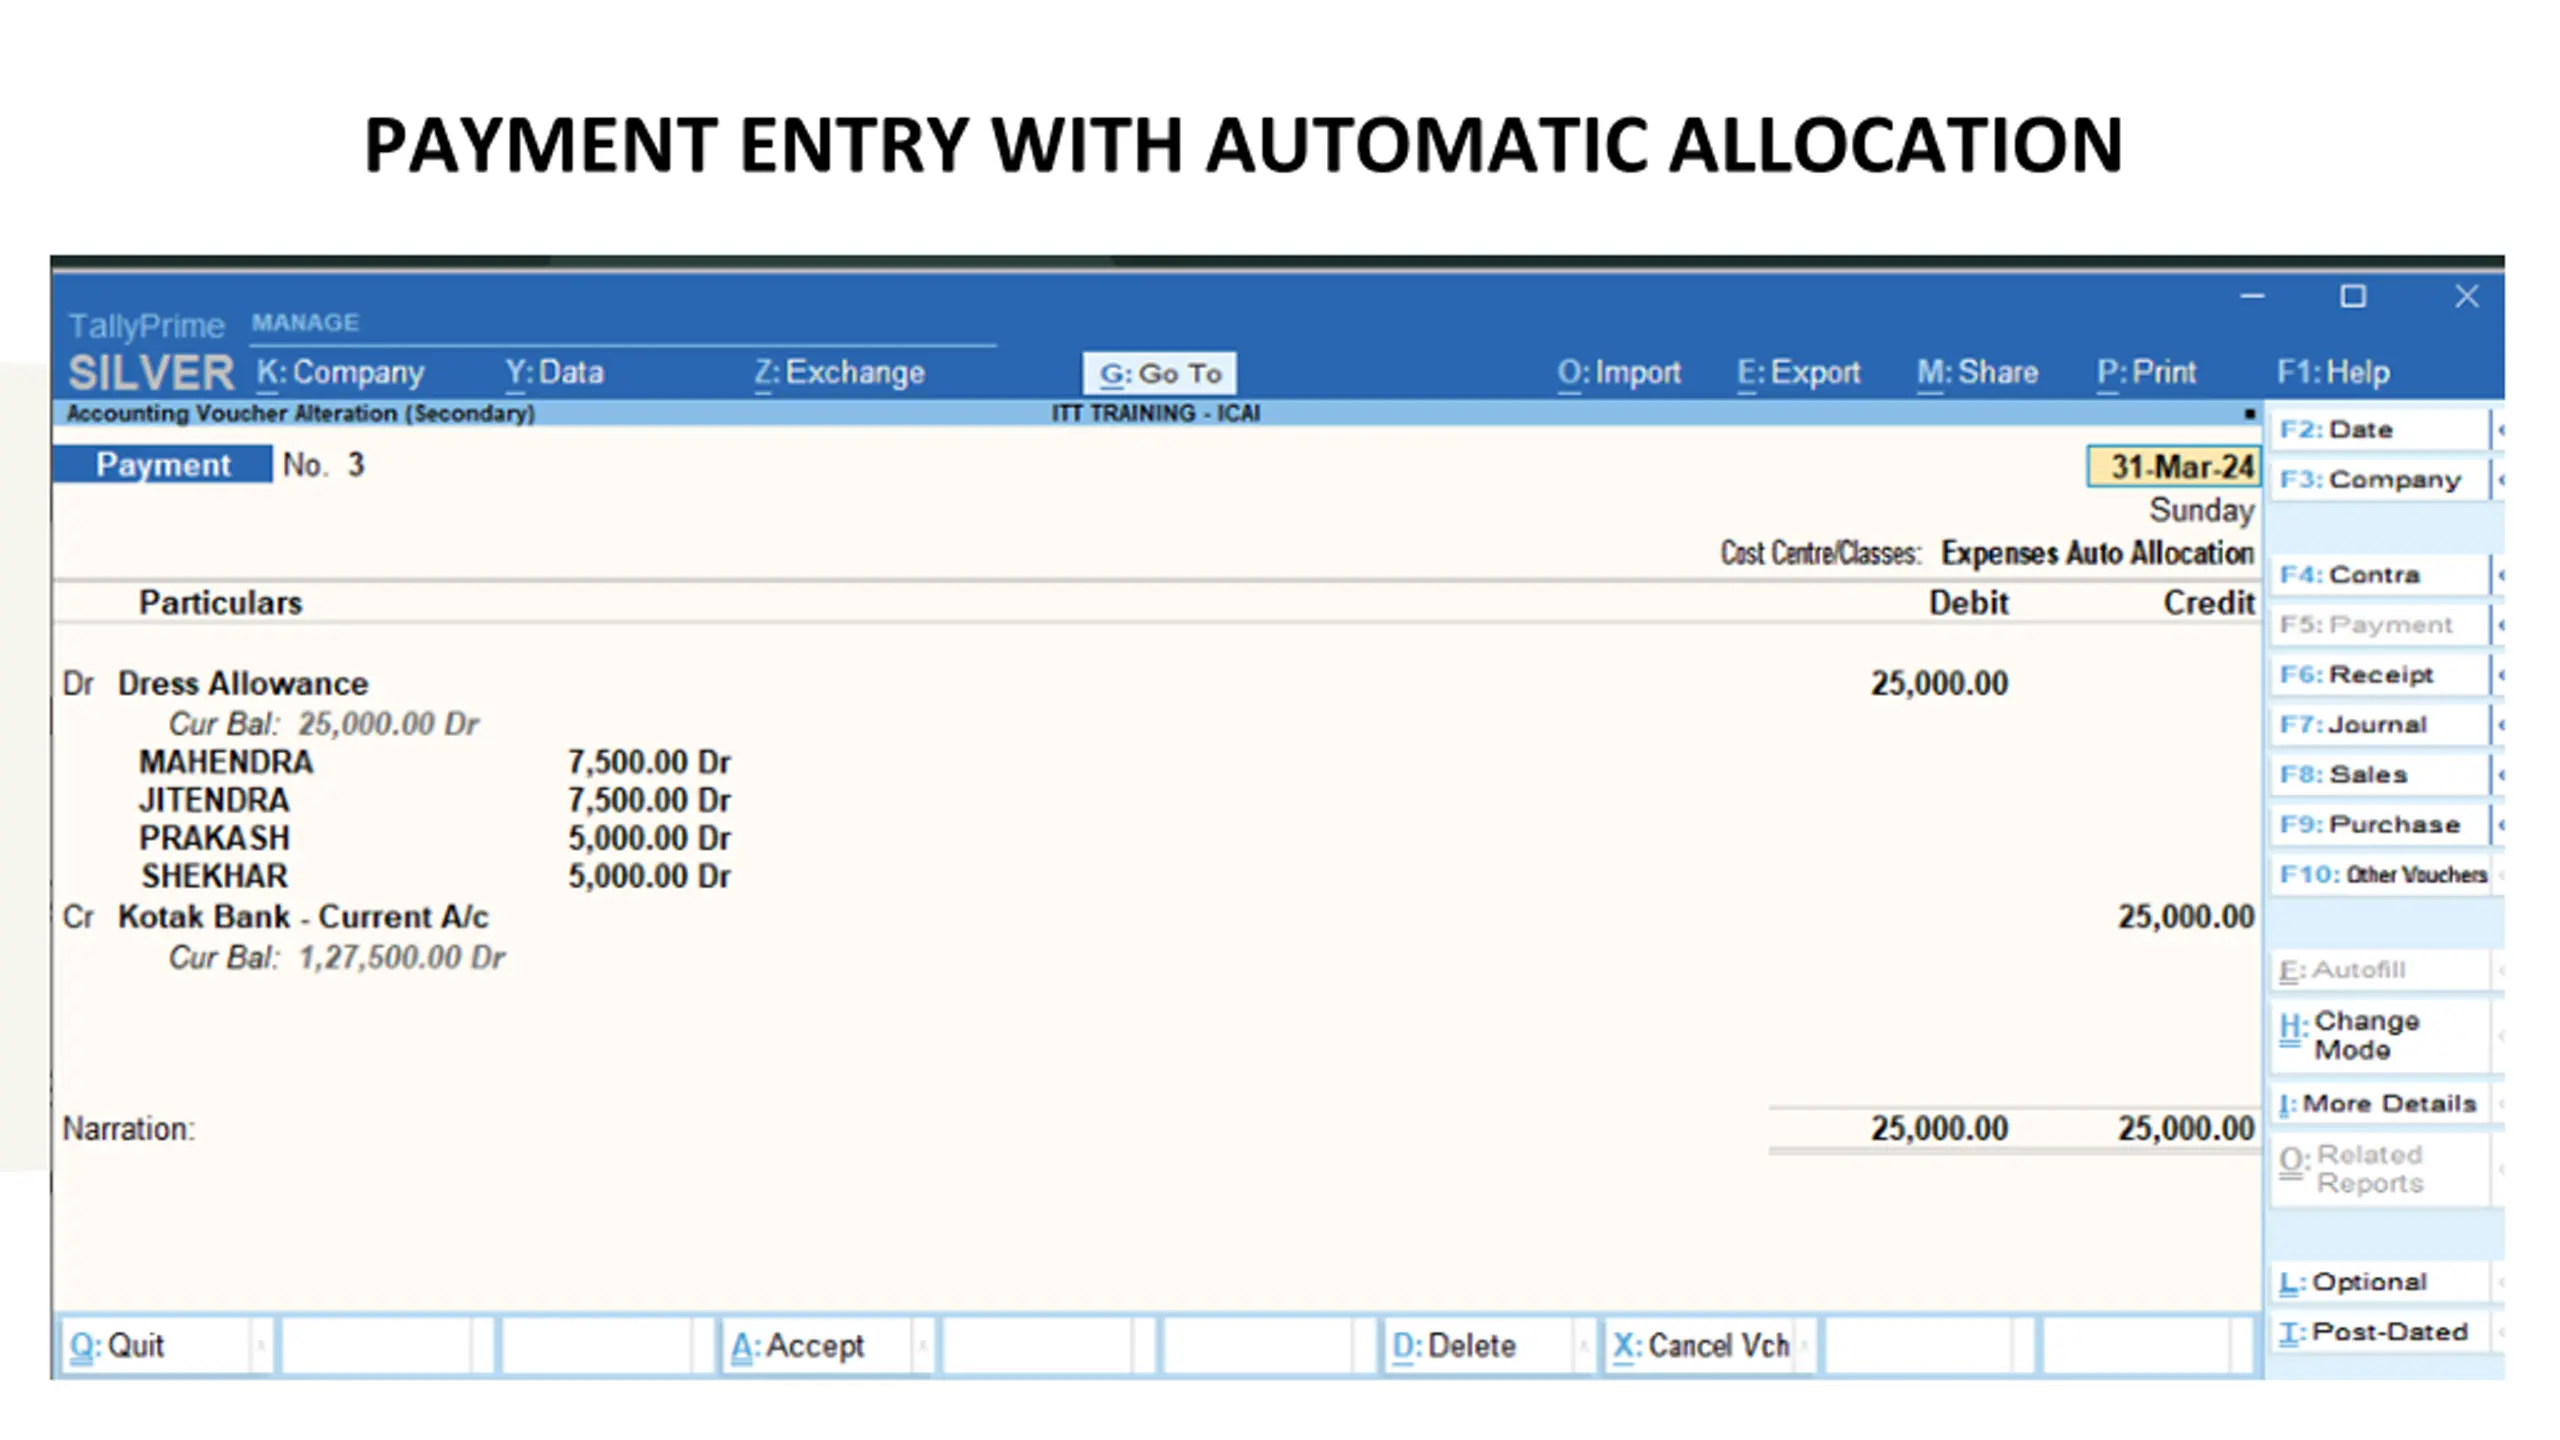2560x1440 pixels.
Task: Open F10: Other Vouchers
Action: click(2379, 875)
